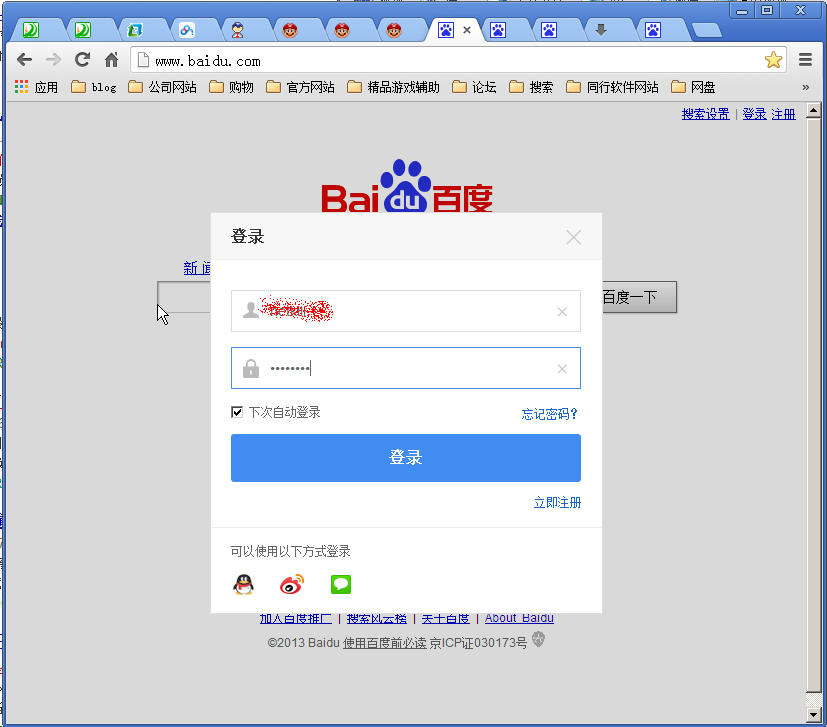The height and width of the screenshot is (727, 827).
Task: Click the forward navigation arrow
Action: [53, 60]
